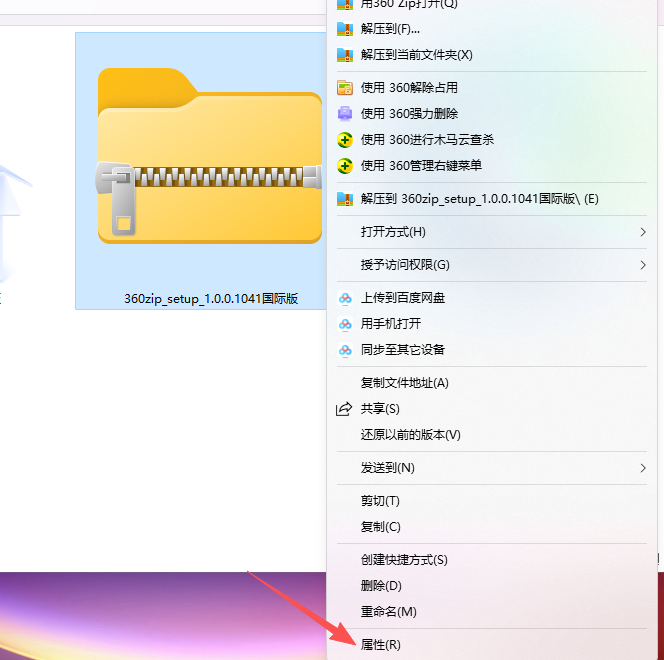Choose 用手机打开
The height and width of the screenshot is (660, 664).
492,324
